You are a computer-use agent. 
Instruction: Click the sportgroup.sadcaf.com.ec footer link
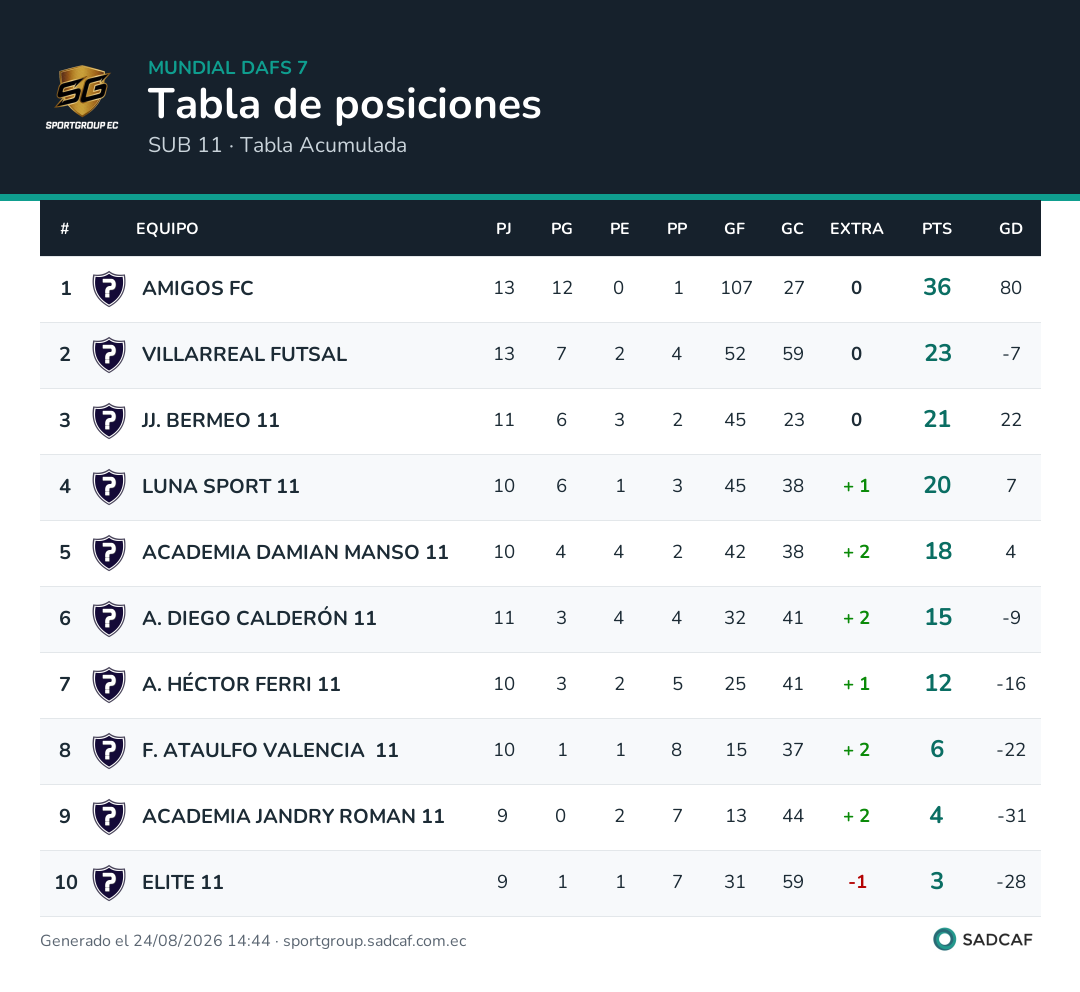375,941
